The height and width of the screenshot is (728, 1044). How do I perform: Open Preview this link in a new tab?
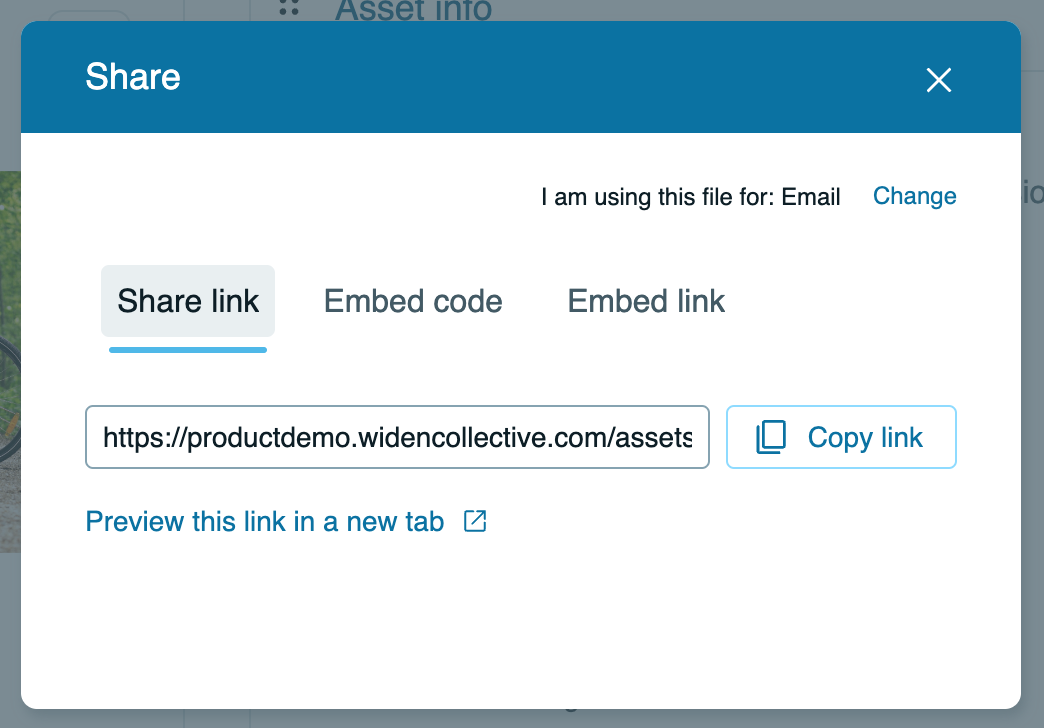point(265,522)
